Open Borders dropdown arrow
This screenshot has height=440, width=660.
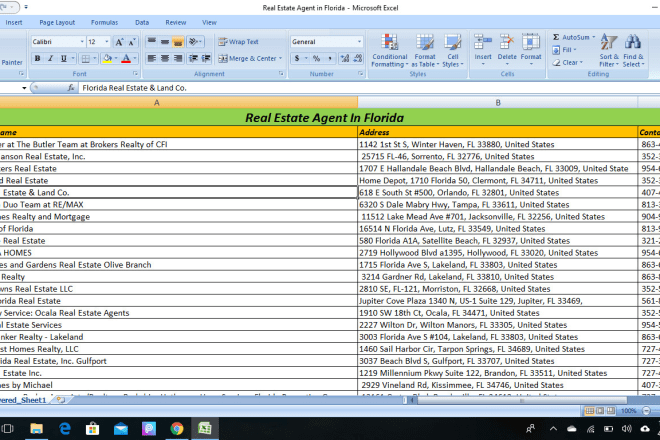coord(95,59)
